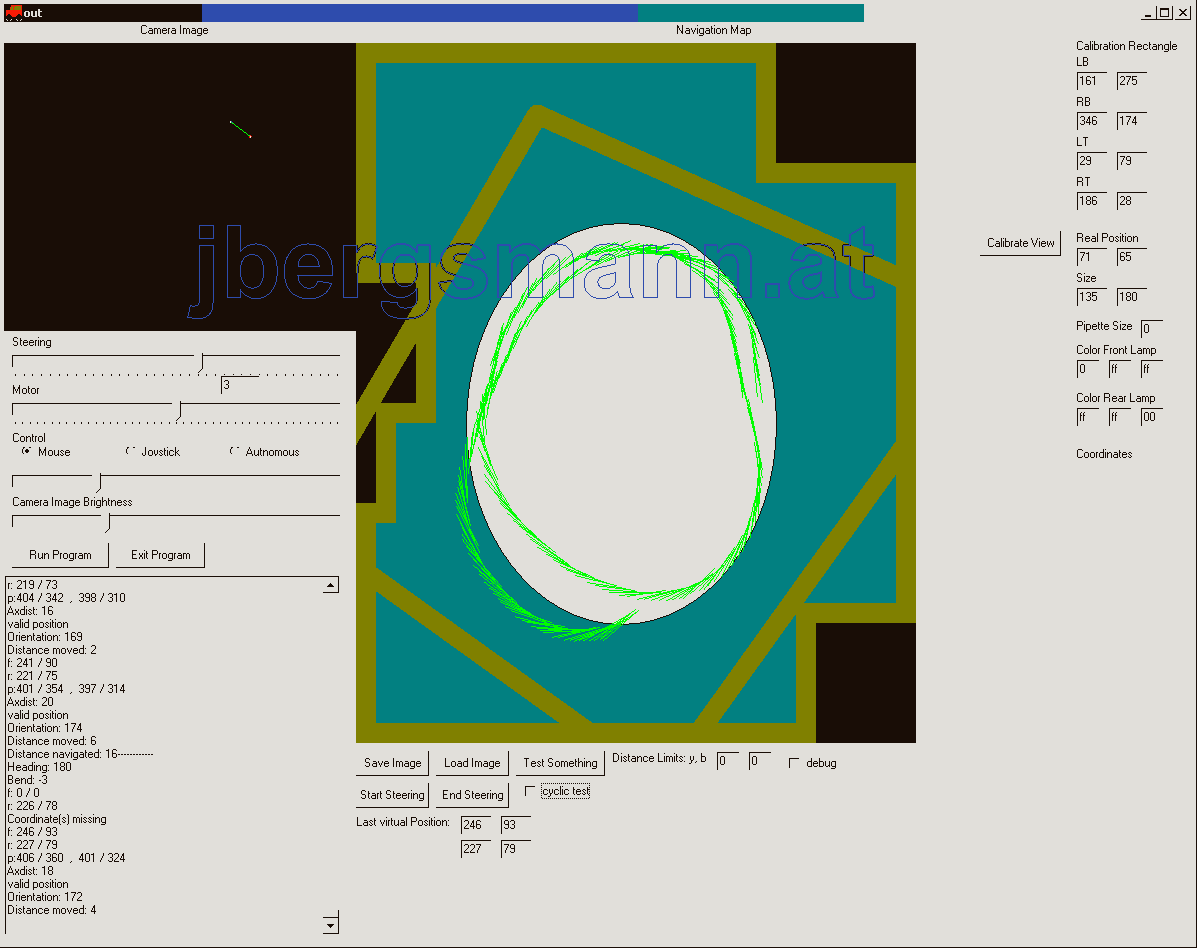Click the LT field containing 29

[1091, 161]
